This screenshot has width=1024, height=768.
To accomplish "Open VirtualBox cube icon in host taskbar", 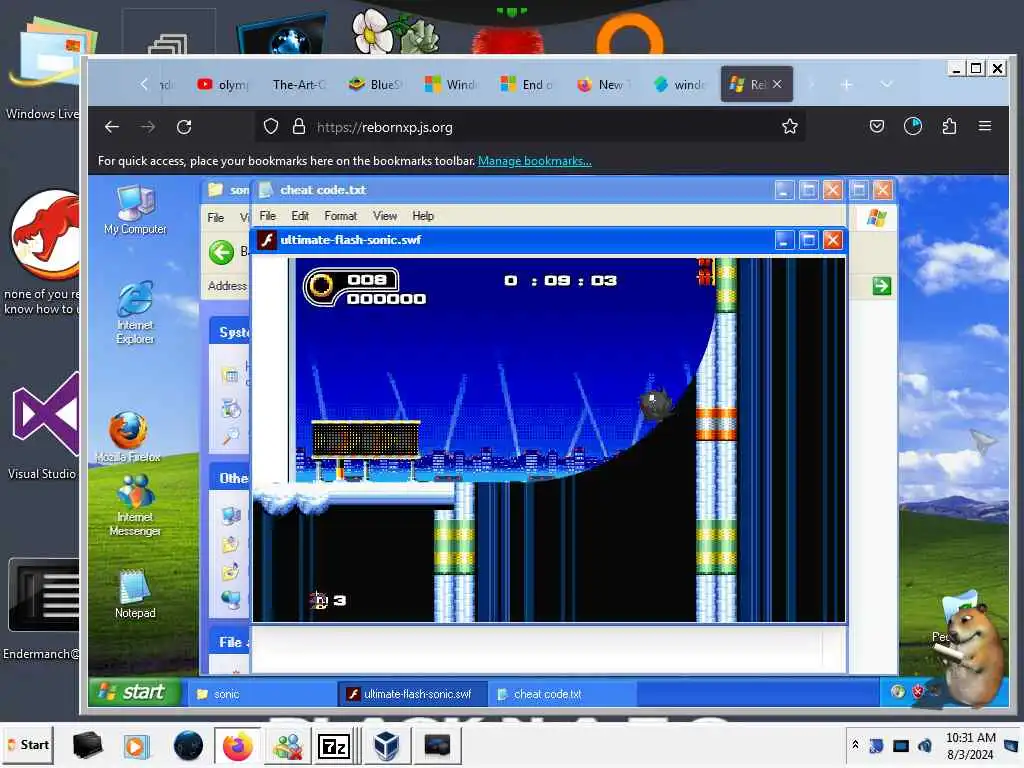I will coord(387,746).
